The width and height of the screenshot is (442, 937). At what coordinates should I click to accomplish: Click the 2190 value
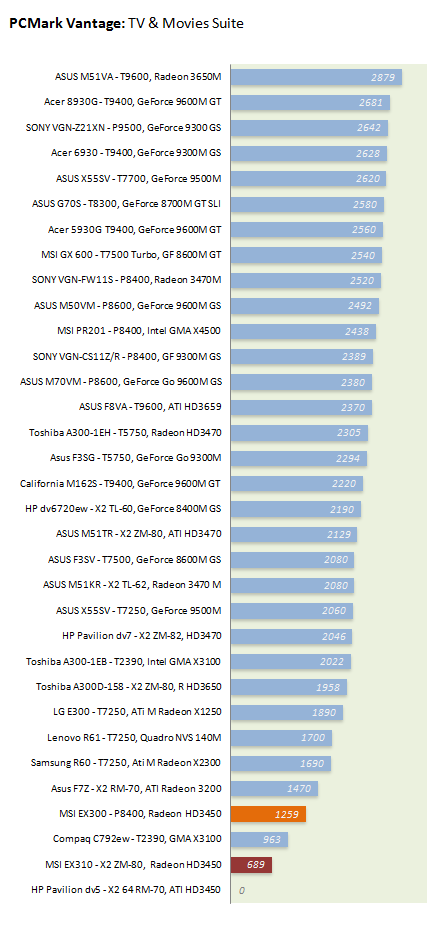[342, 510]
